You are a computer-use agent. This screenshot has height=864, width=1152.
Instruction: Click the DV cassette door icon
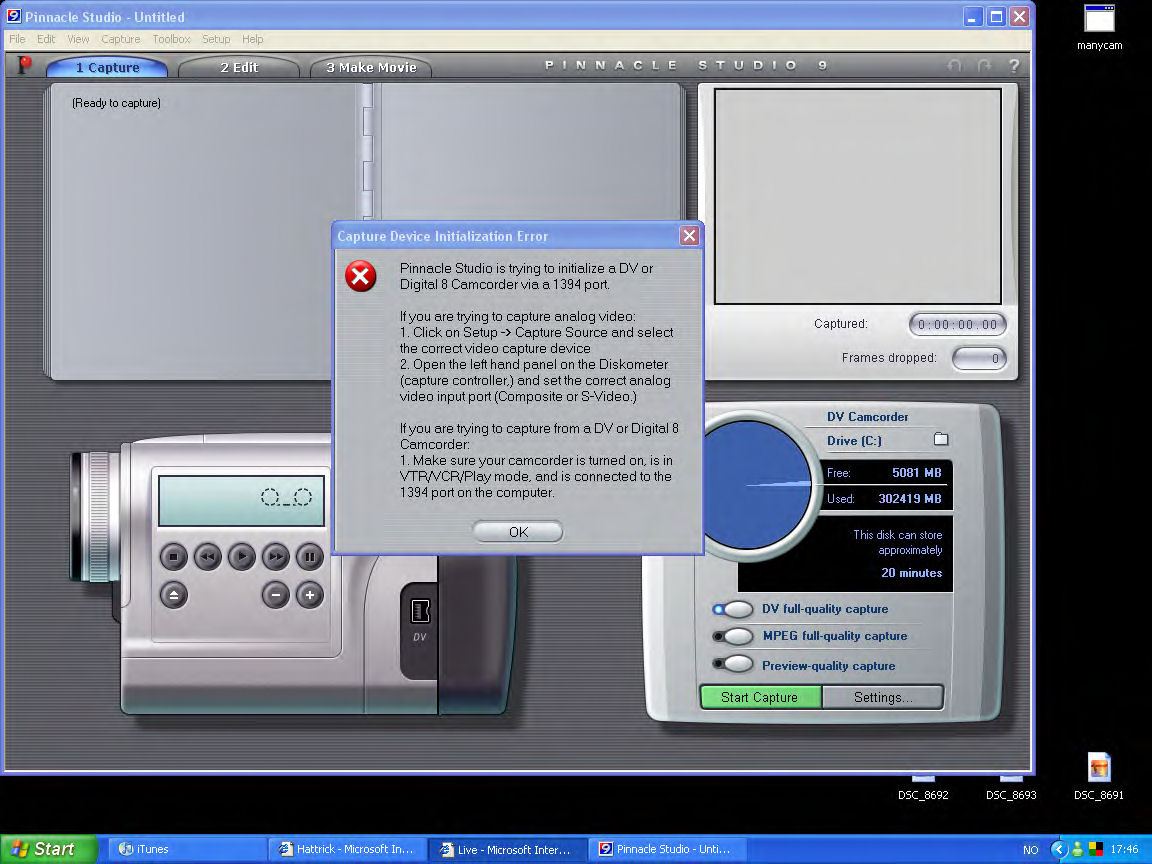[420, 611]
